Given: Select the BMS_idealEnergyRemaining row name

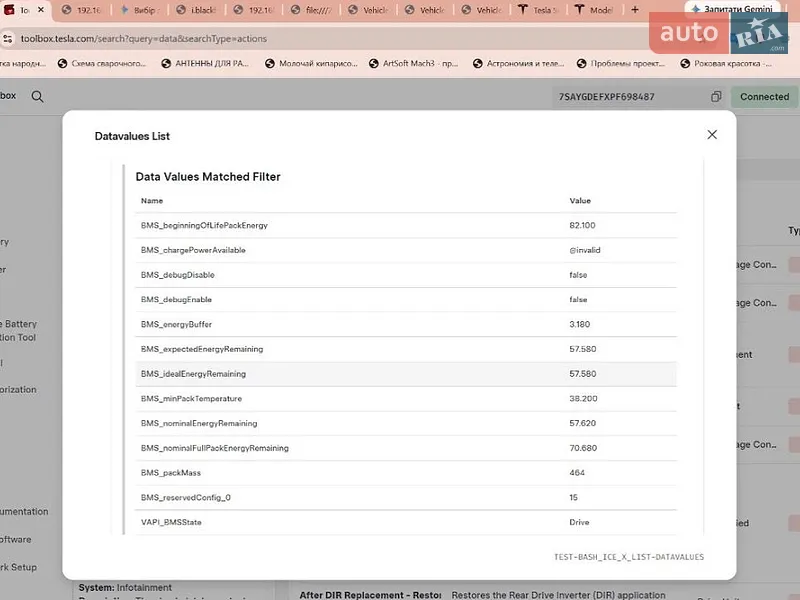Looking at the screenshot, I should coord(193,374).
